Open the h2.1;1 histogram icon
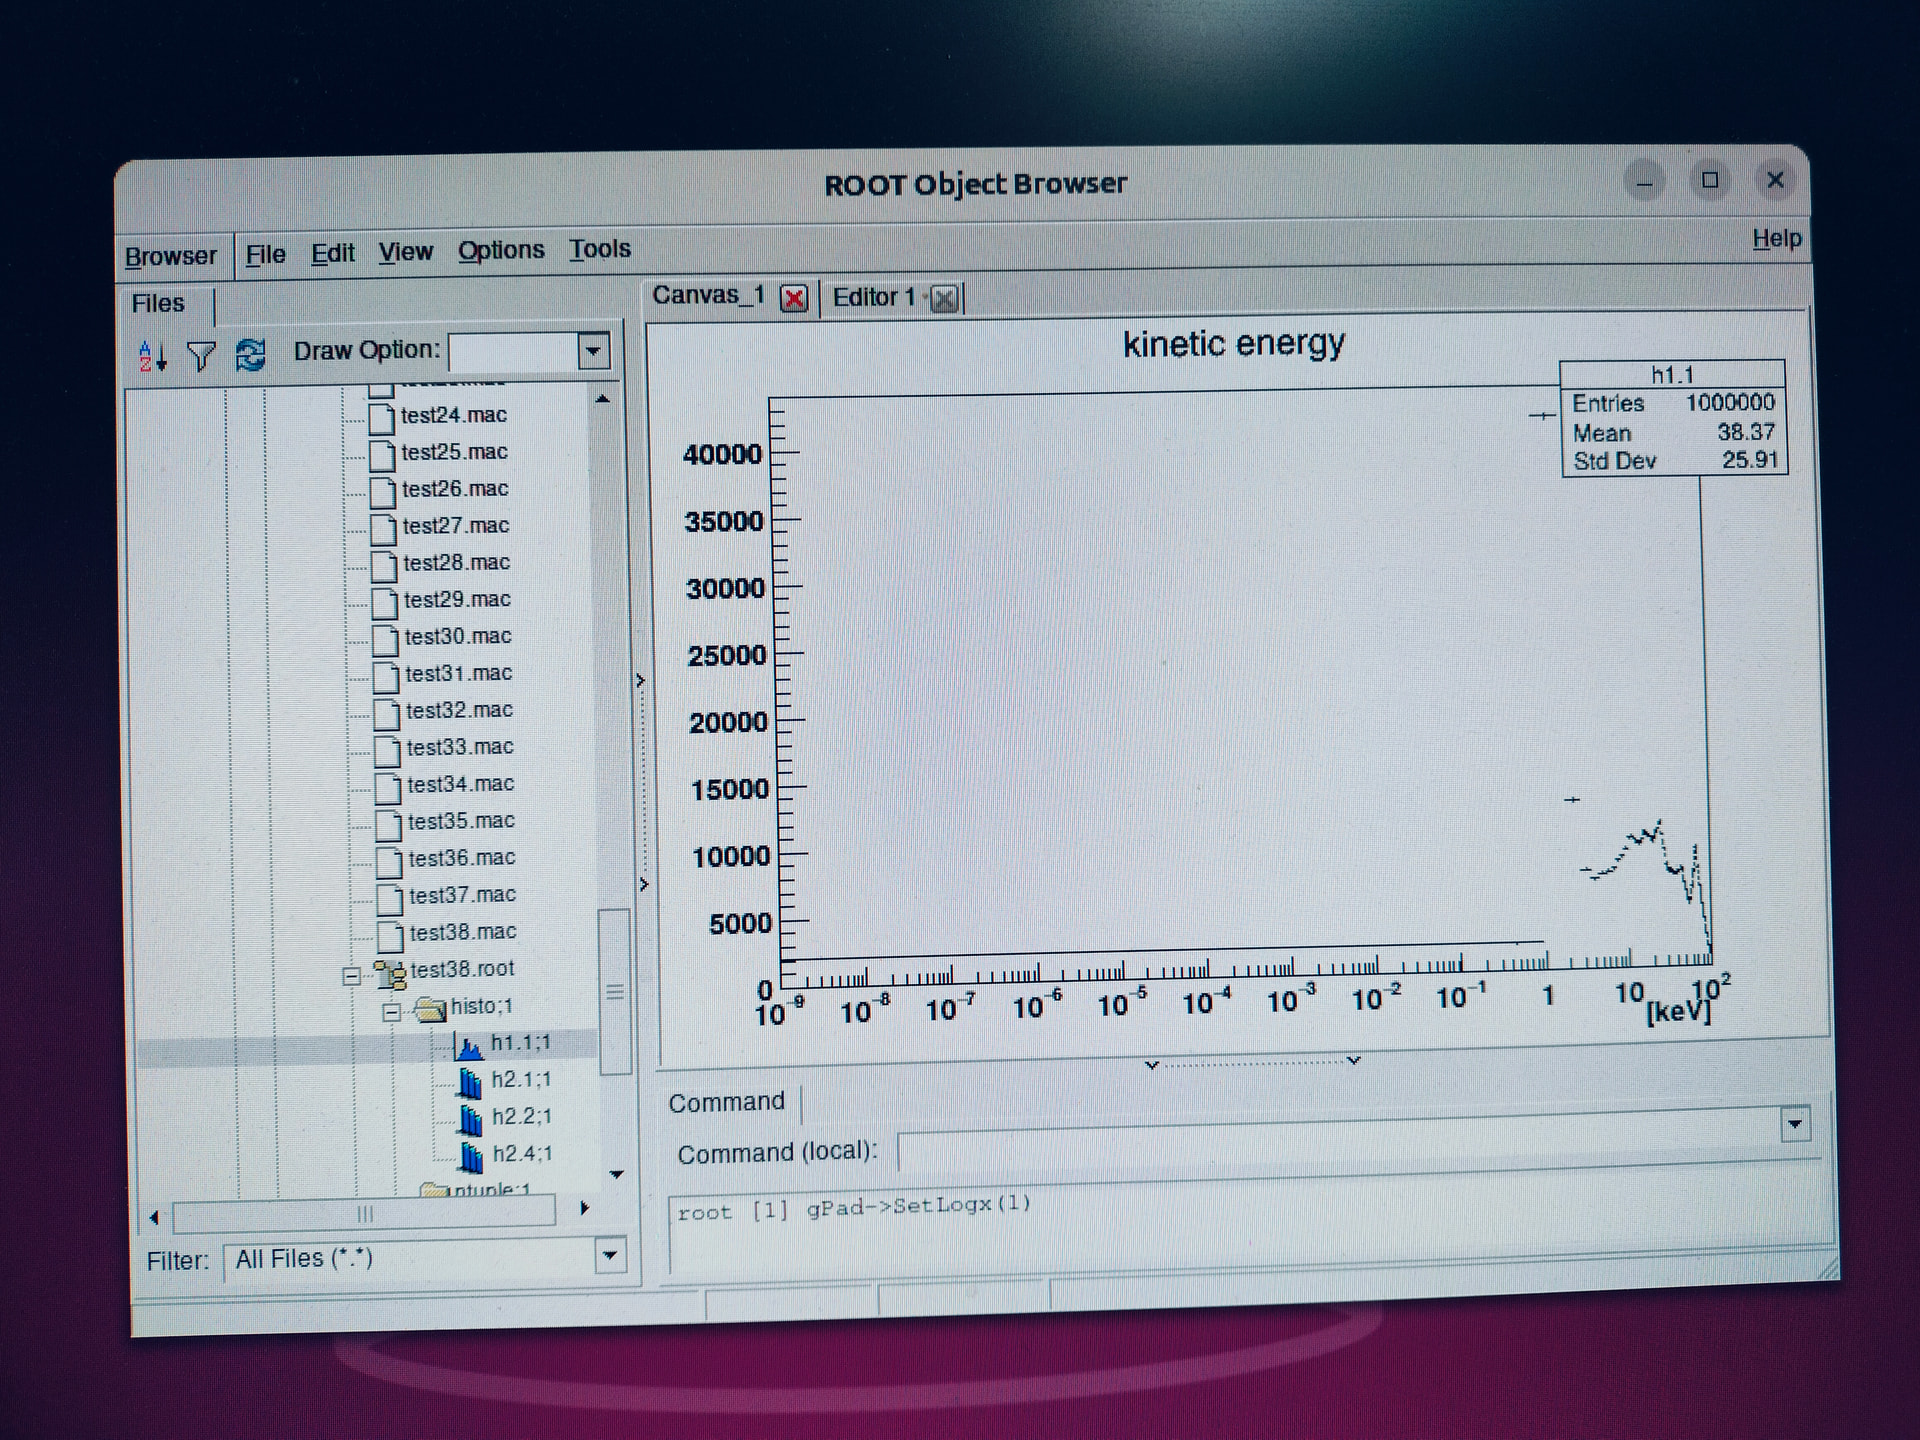The image size is (1920, 1440). (x=469, y=1082)
